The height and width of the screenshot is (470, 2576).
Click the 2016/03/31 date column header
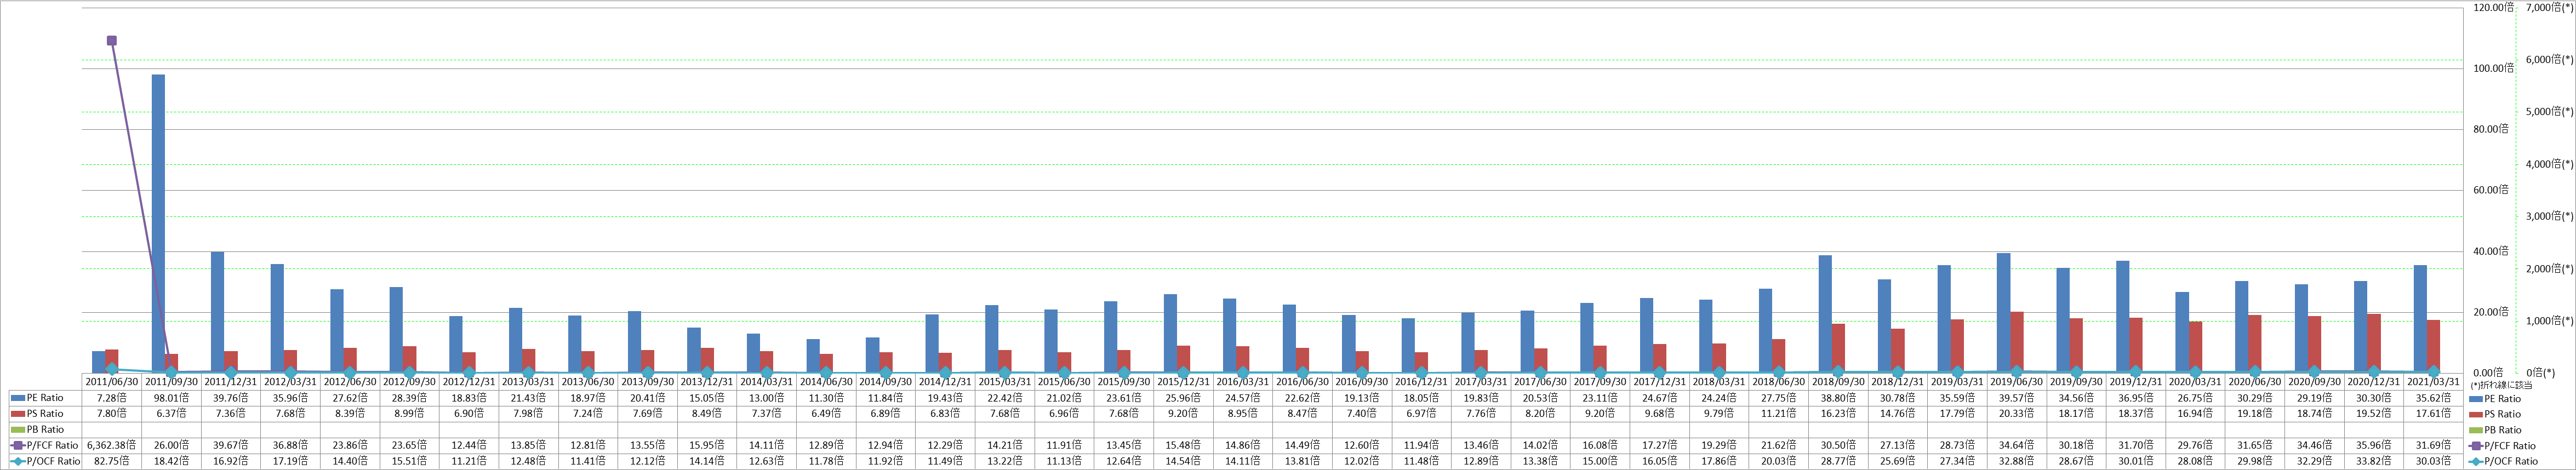(1243, 382)
